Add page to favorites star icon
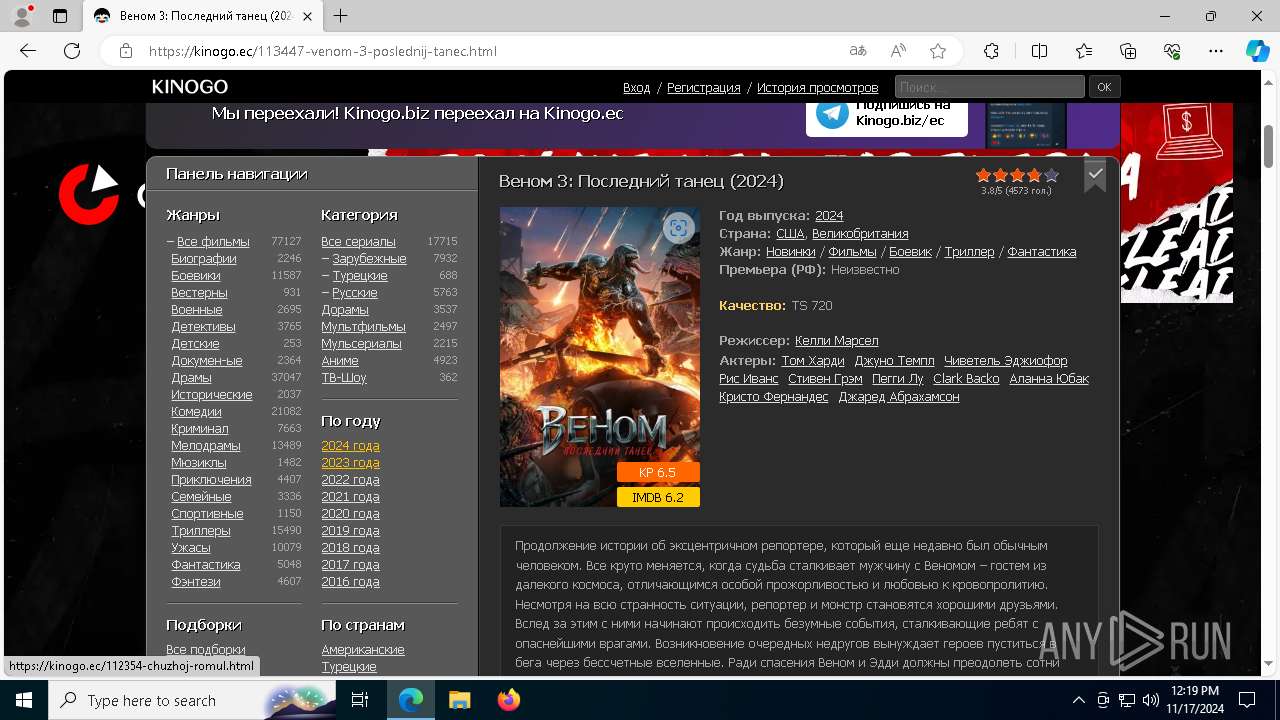The image size is (1280, 720). 938,51
